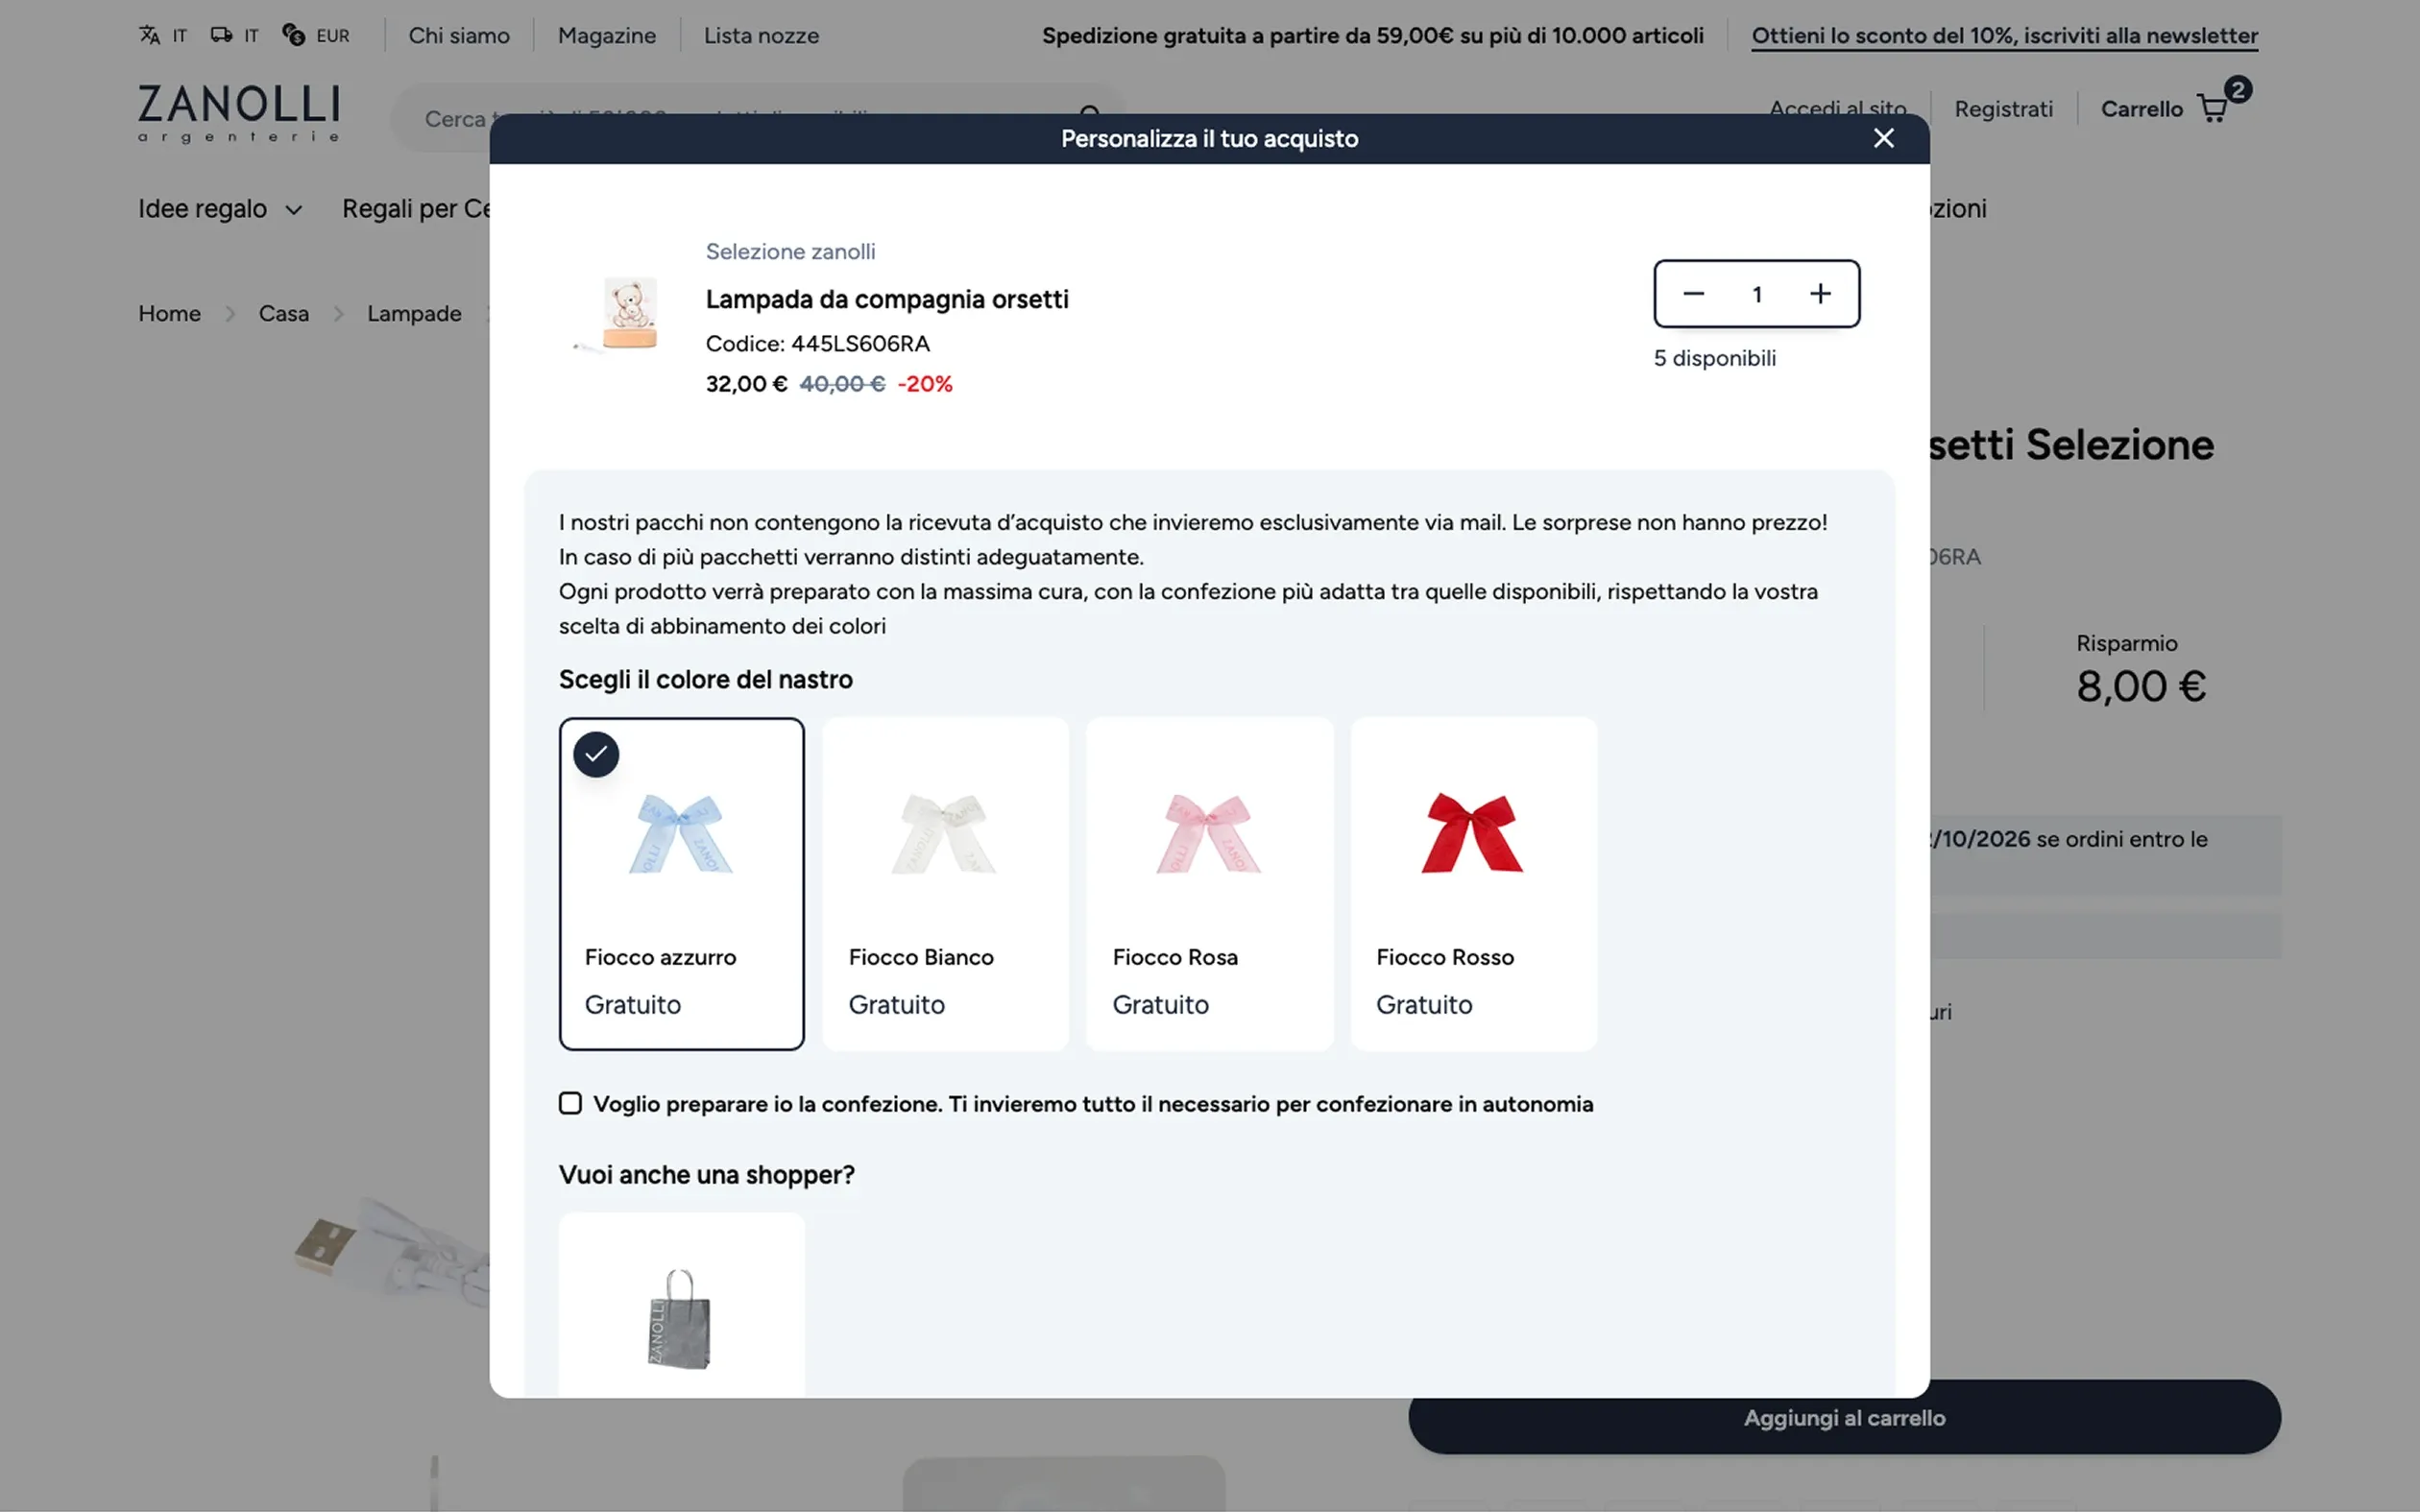Click the 5 disponibili availability text
Screen dimensions: 2420x1512
point(1714,358)
